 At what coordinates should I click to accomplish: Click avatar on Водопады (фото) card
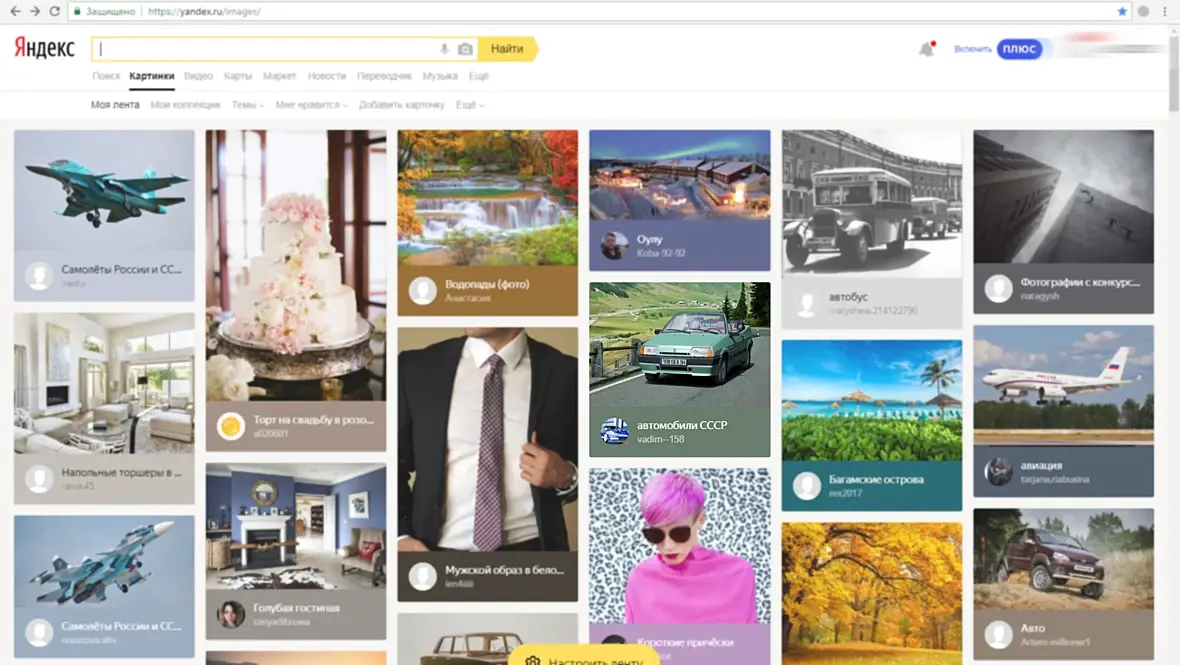coord(422,290)
